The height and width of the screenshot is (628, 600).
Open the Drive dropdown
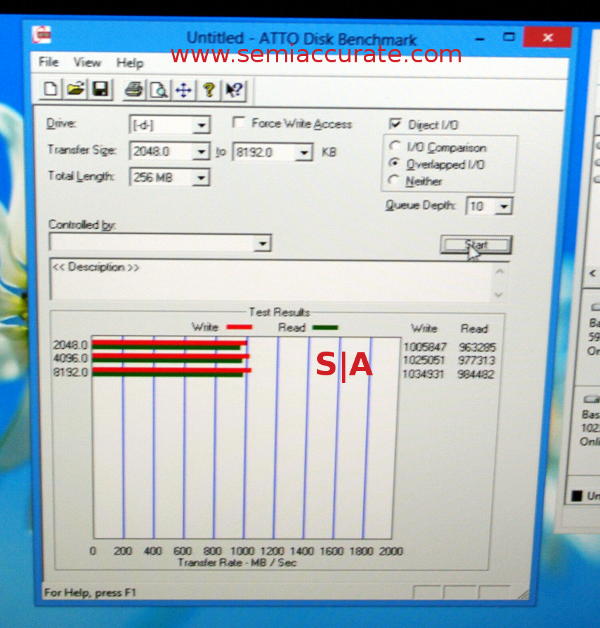[x=201, y=126]
